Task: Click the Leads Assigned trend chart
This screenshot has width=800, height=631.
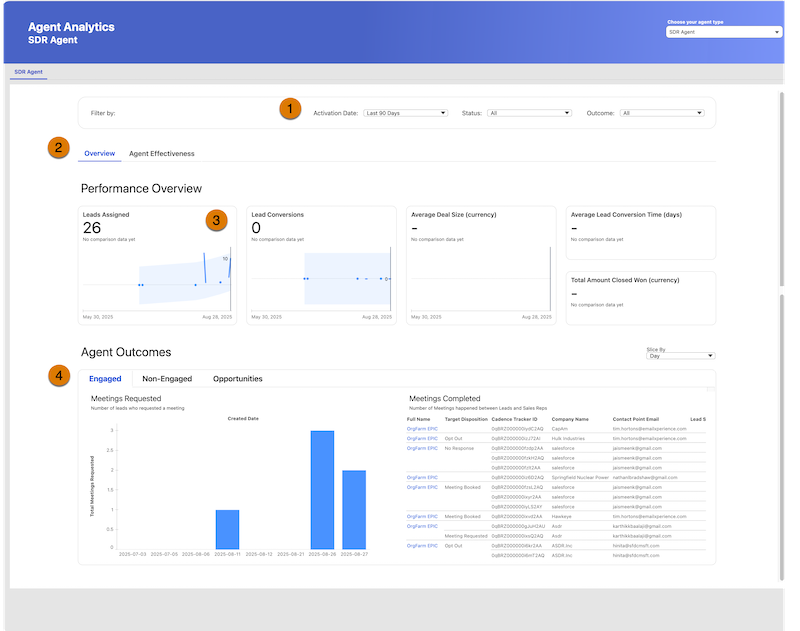Action: [x=157, y=279]
